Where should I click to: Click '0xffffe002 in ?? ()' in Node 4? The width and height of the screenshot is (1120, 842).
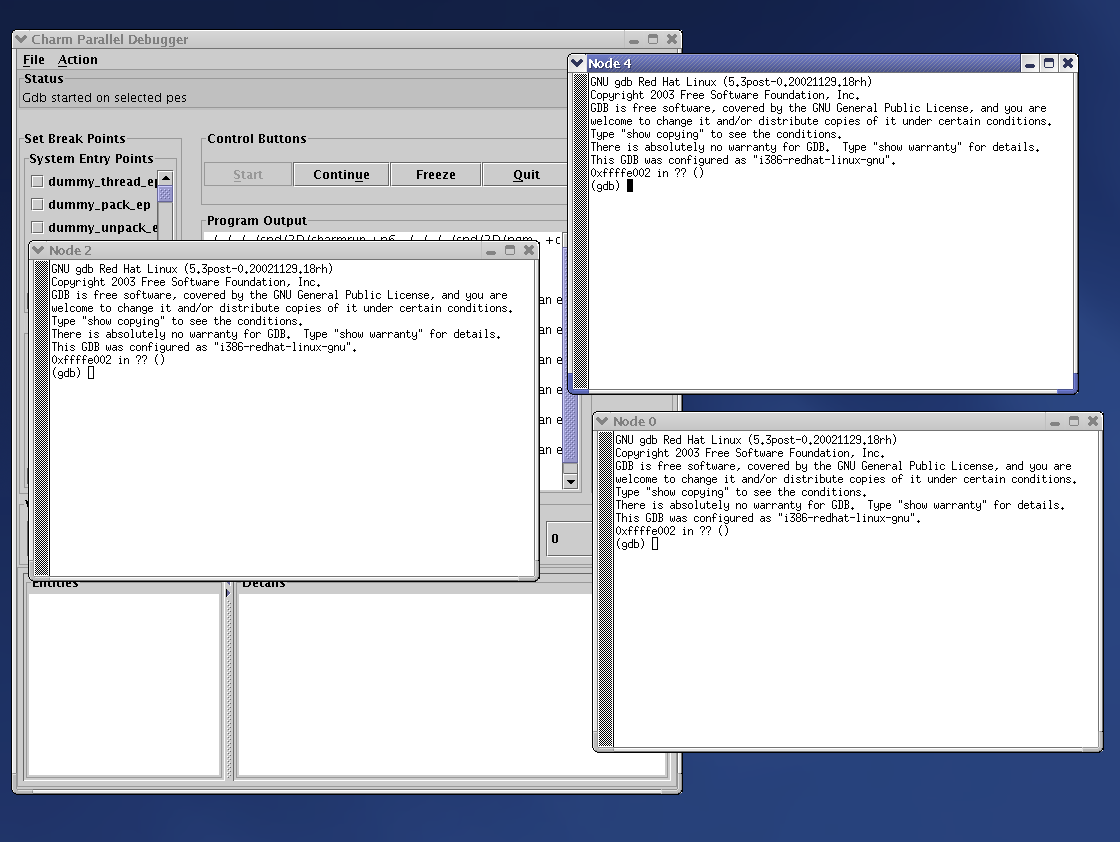tap(647, 173)
